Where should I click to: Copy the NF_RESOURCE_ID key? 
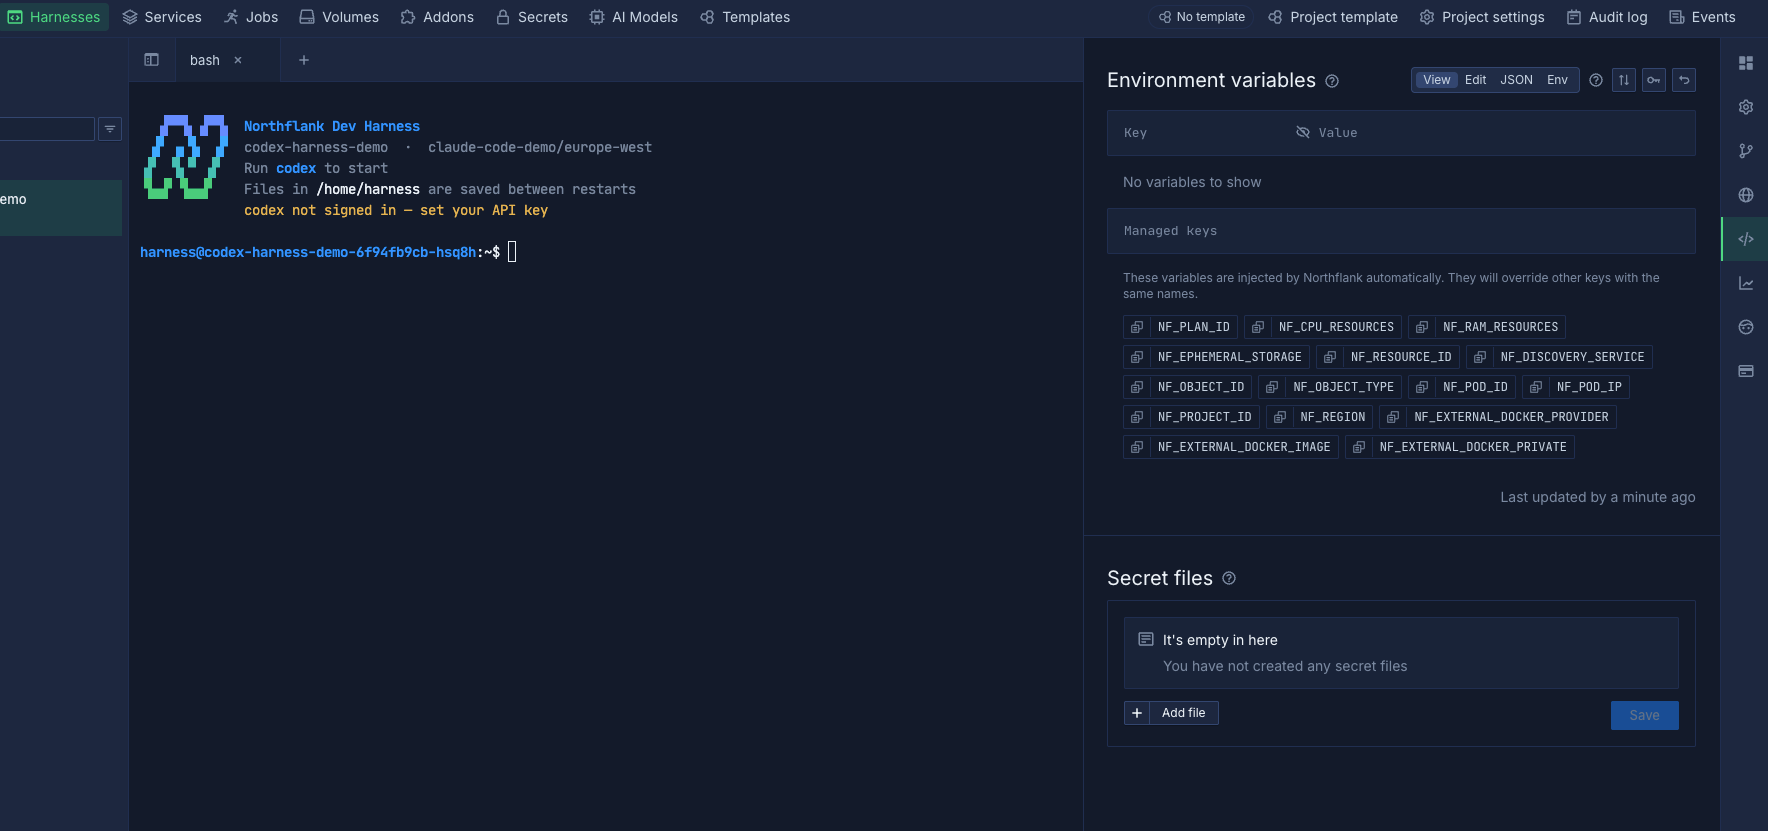1330,357
